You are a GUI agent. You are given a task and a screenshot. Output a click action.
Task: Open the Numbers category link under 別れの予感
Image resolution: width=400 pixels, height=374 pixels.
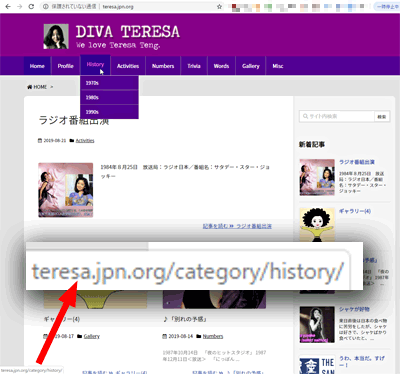[x=213, y=336]
